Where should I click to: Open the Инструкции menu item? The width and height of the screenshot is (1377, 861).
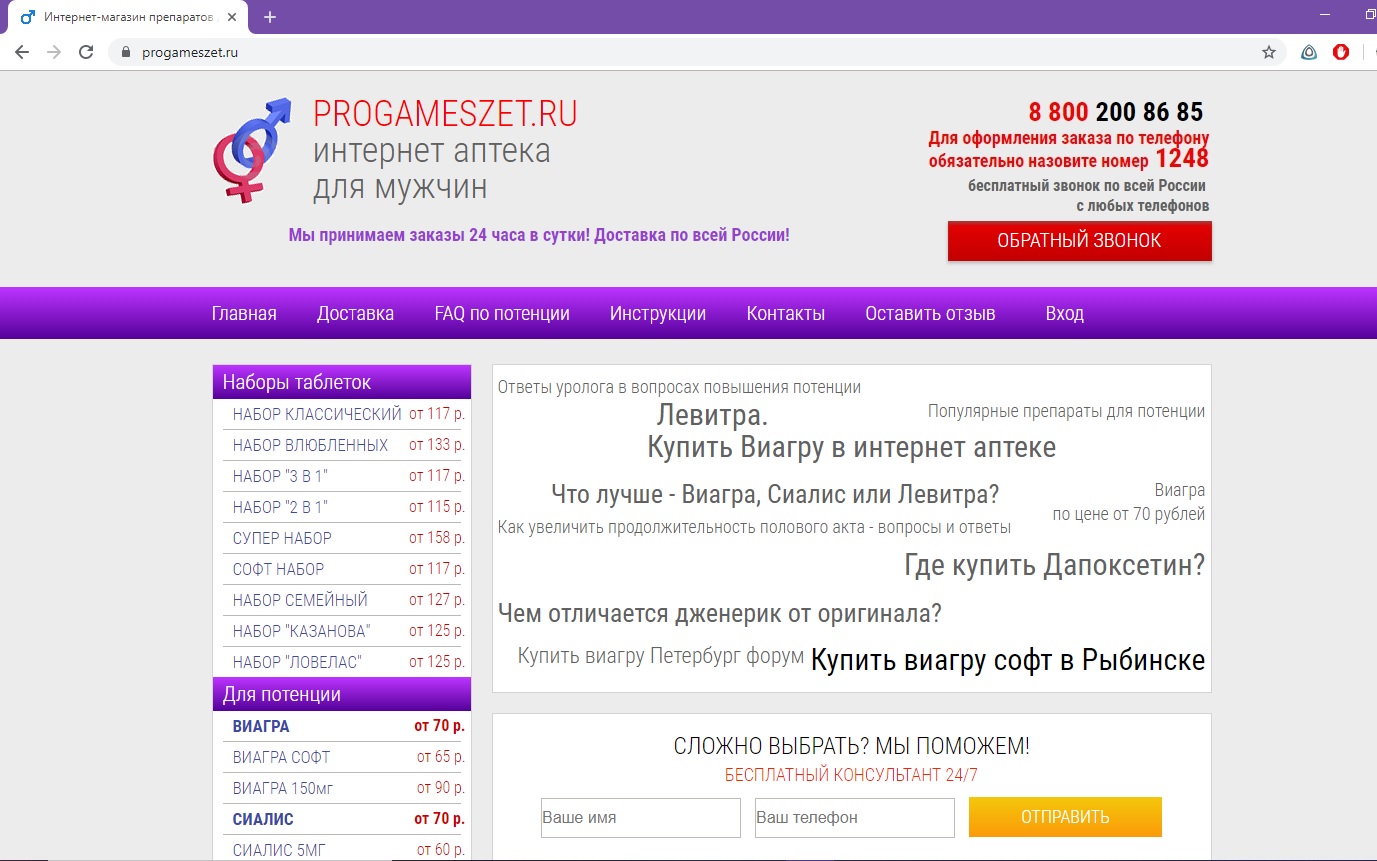pos(658,313)
